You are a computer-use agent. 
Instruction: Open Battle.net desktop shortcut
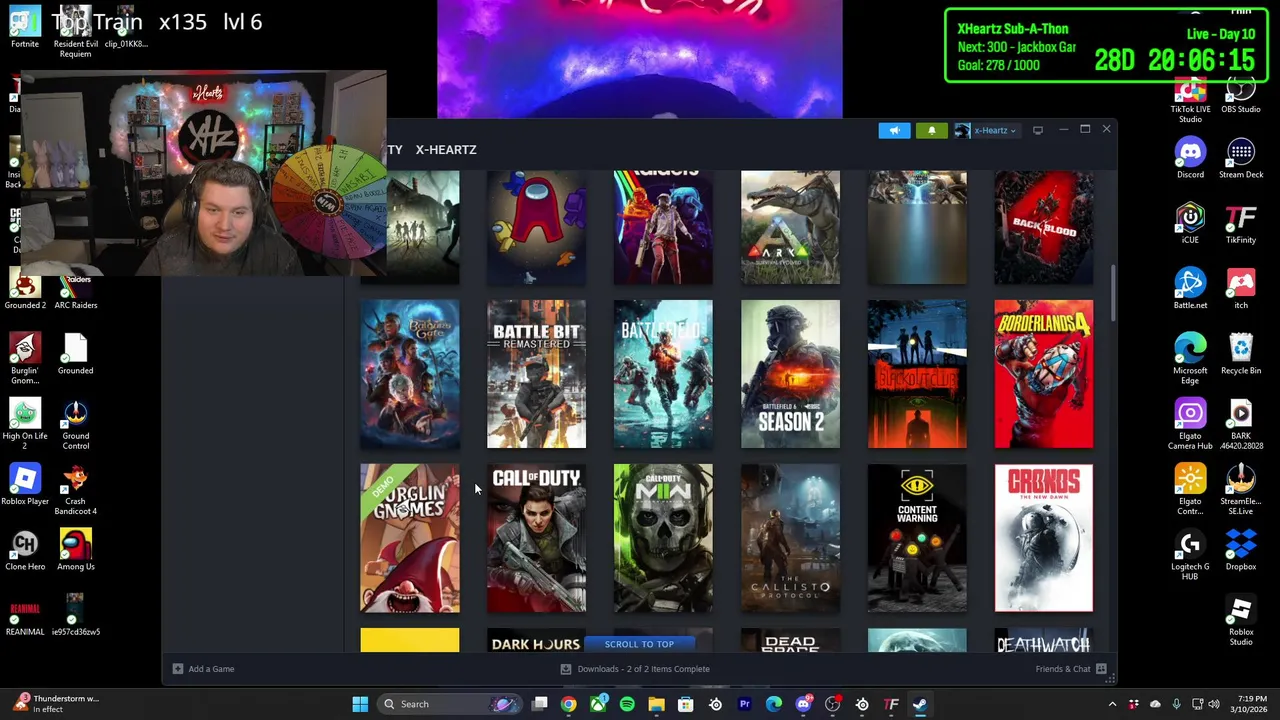coord(1190,288)
